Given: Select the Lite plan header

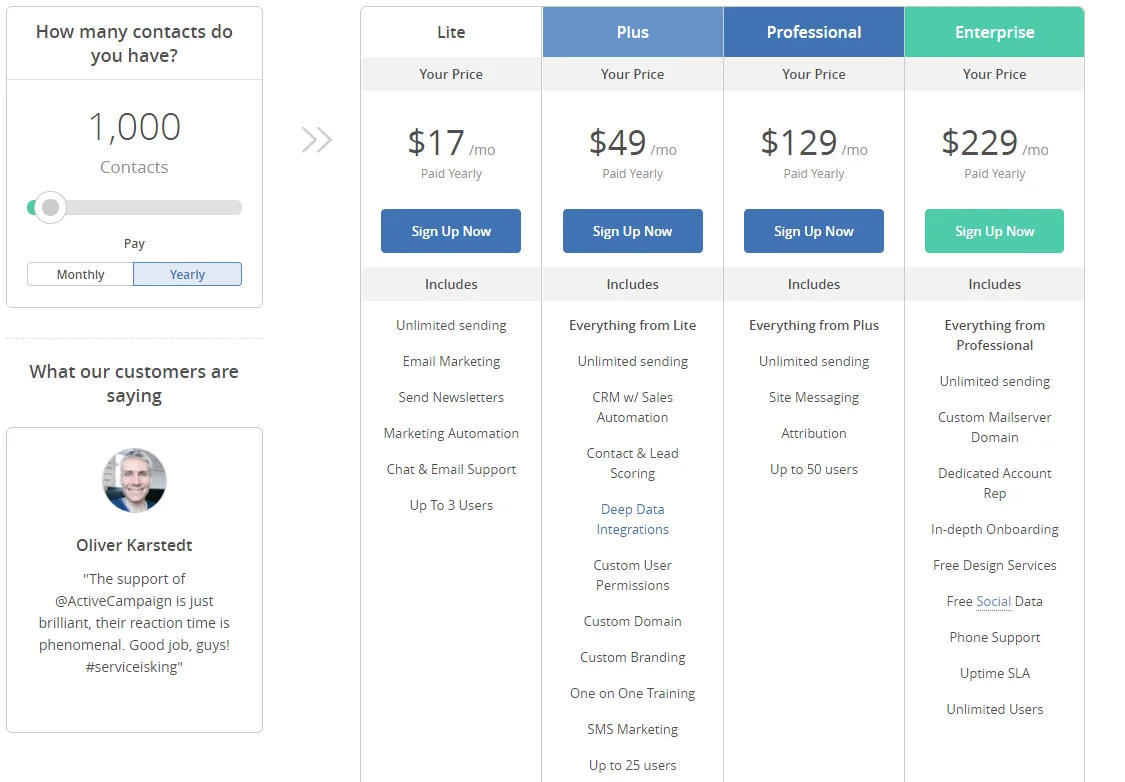Looking at the screenshot, I should (451, 32).
